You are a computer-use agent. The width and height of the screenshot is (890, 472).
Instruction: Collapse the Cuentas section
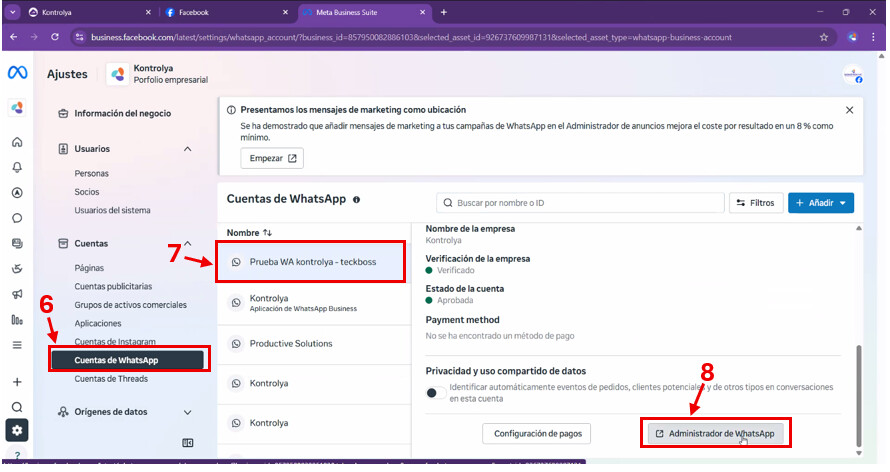pyautogui.click(x=188, y=243)
